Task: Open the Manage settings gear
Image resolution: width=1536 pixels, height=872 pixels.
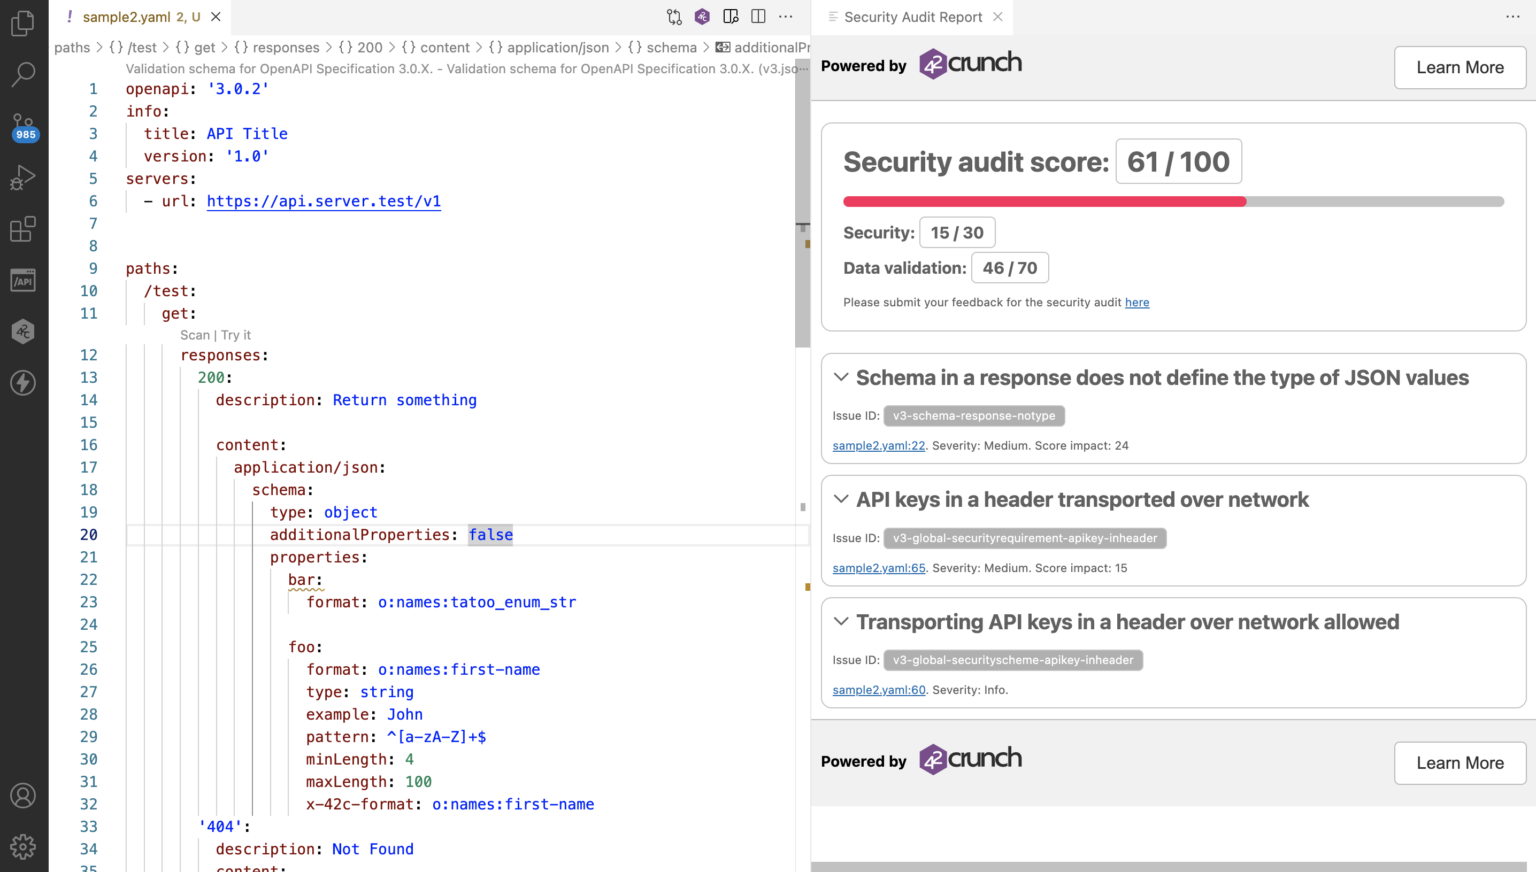Action: (x=23, y=846)
